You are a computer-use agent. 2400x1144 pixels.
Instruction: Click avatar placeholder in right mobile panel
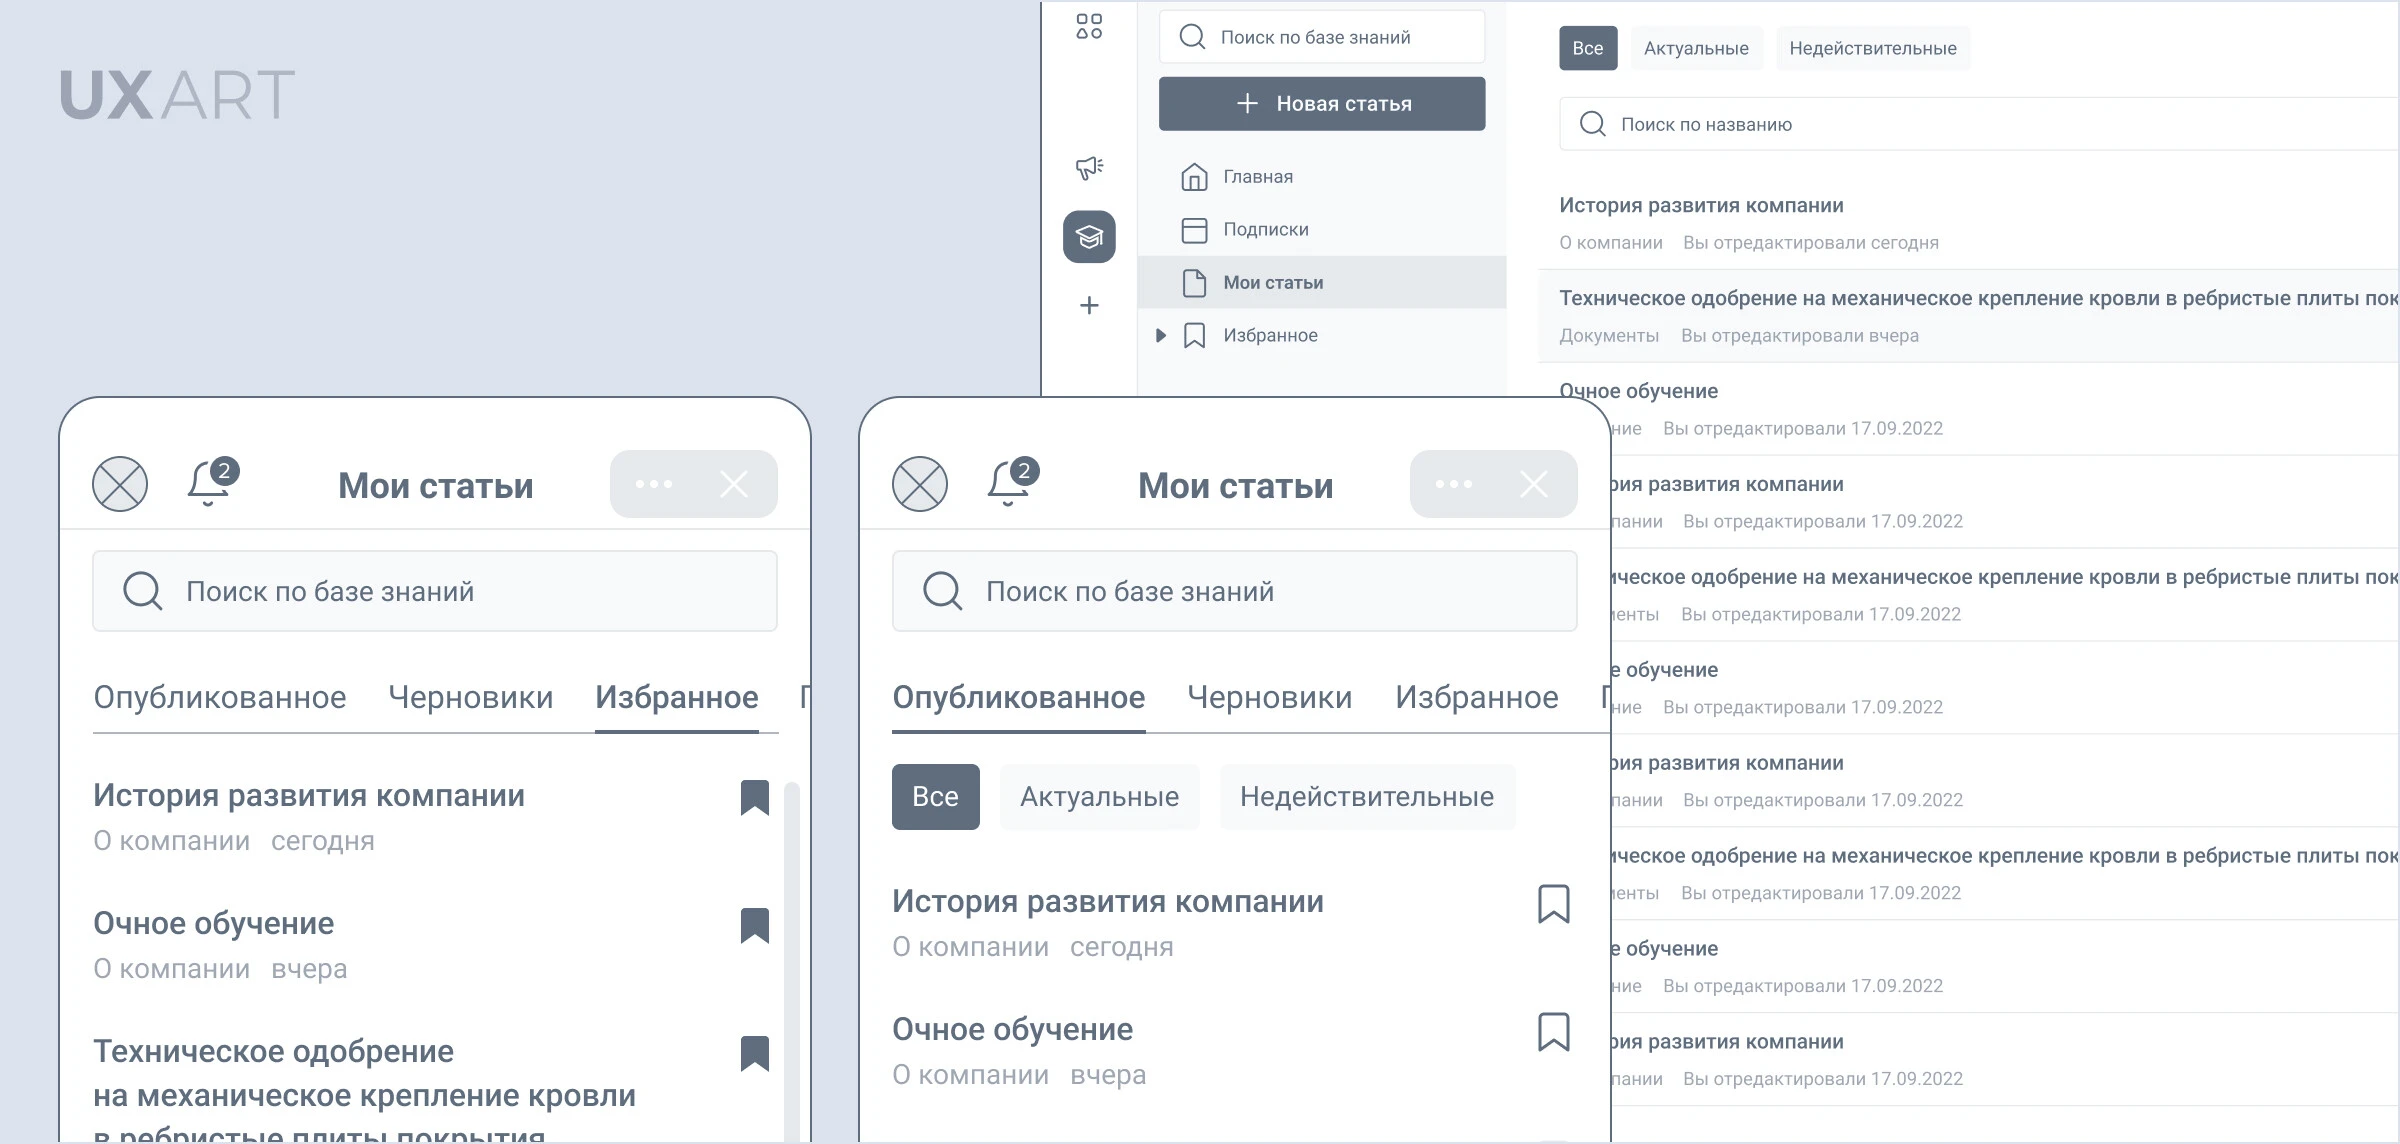click(x=919, y=484)
